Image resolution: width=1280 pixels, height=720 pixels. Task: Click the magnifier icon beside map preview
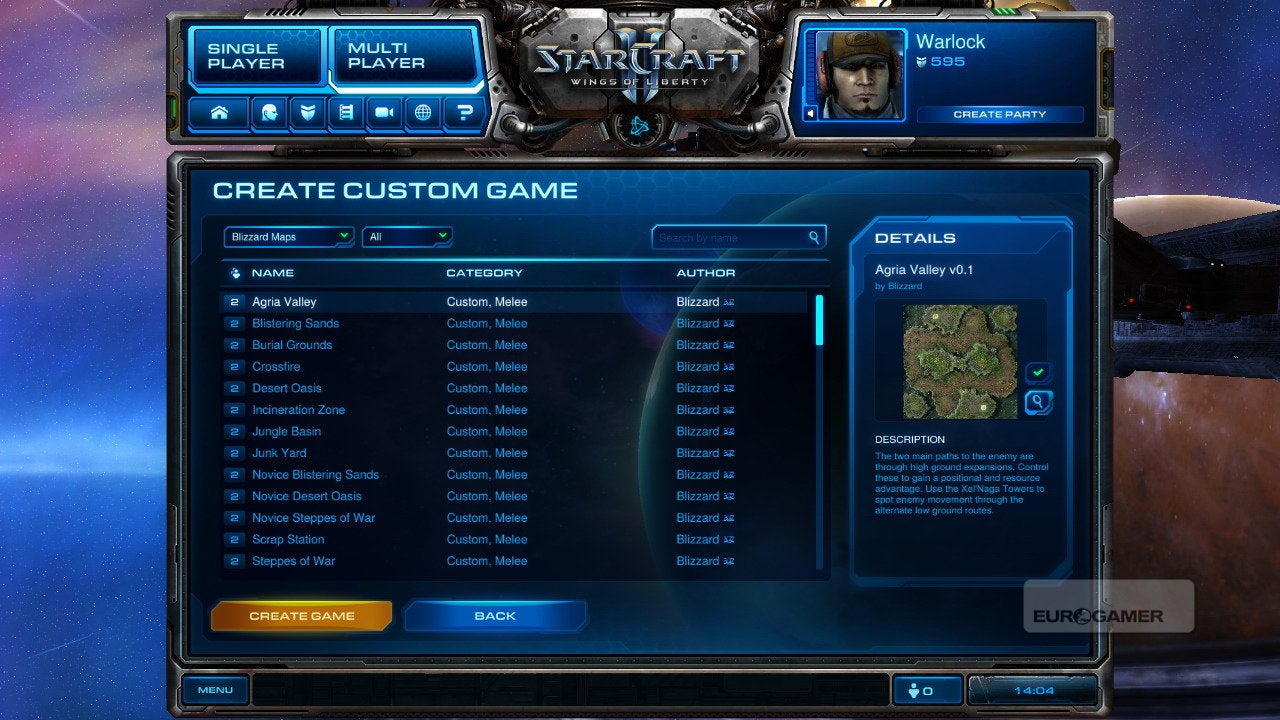pyautogui.click(x=1039, y=402)
